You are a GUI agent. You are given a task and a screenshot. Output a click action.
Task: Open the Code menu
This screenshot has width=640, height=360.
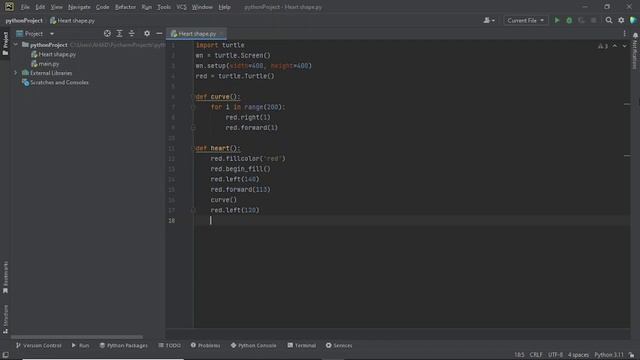(x=102, y=7)
